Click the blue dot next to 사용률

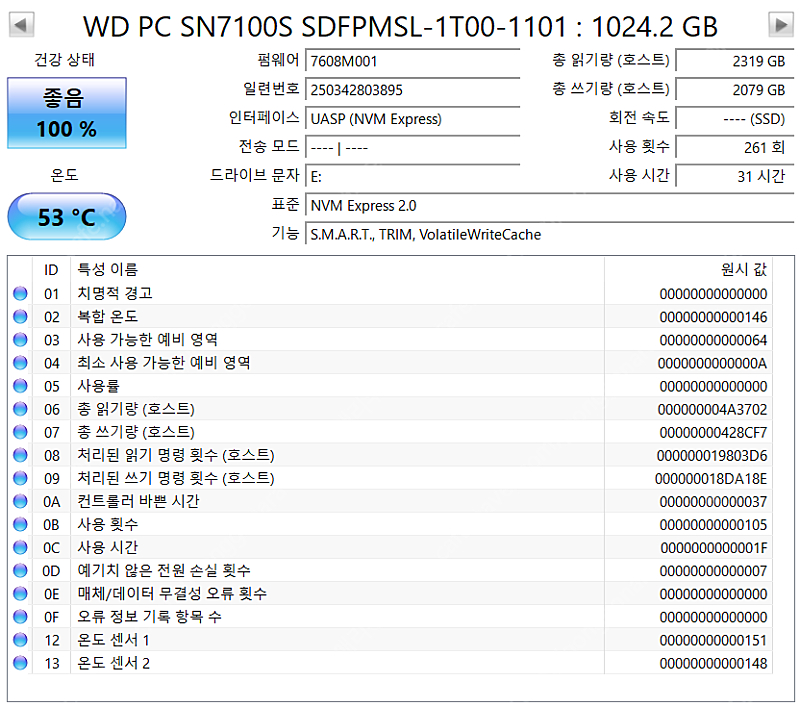pyautogui.click(x=22, y=388)
